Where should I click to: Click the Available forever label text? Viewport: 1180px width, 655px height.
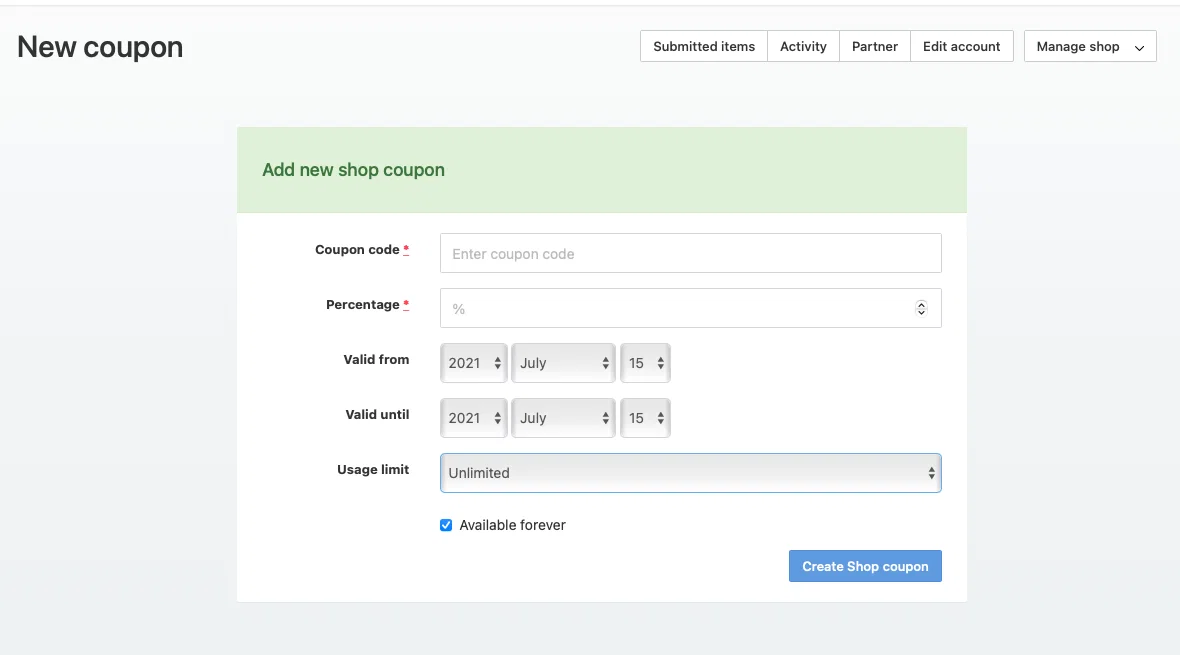click(512, 526)
